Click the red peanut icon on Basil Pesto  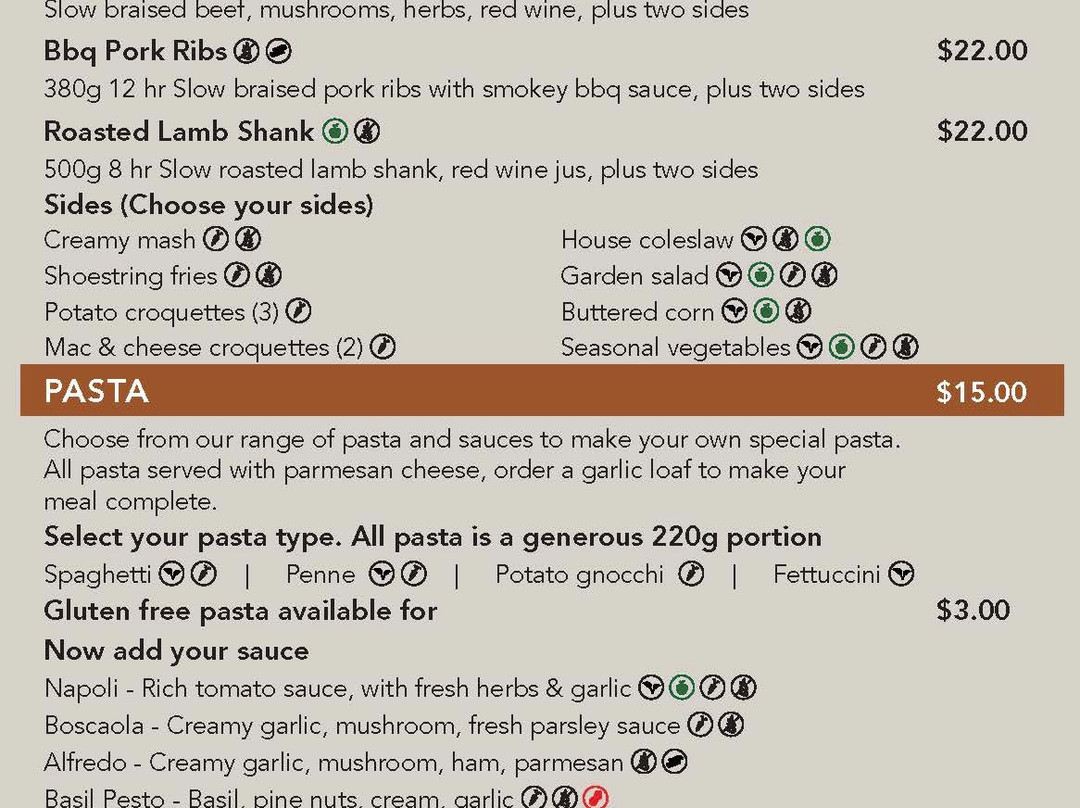(x=596, y=798)
